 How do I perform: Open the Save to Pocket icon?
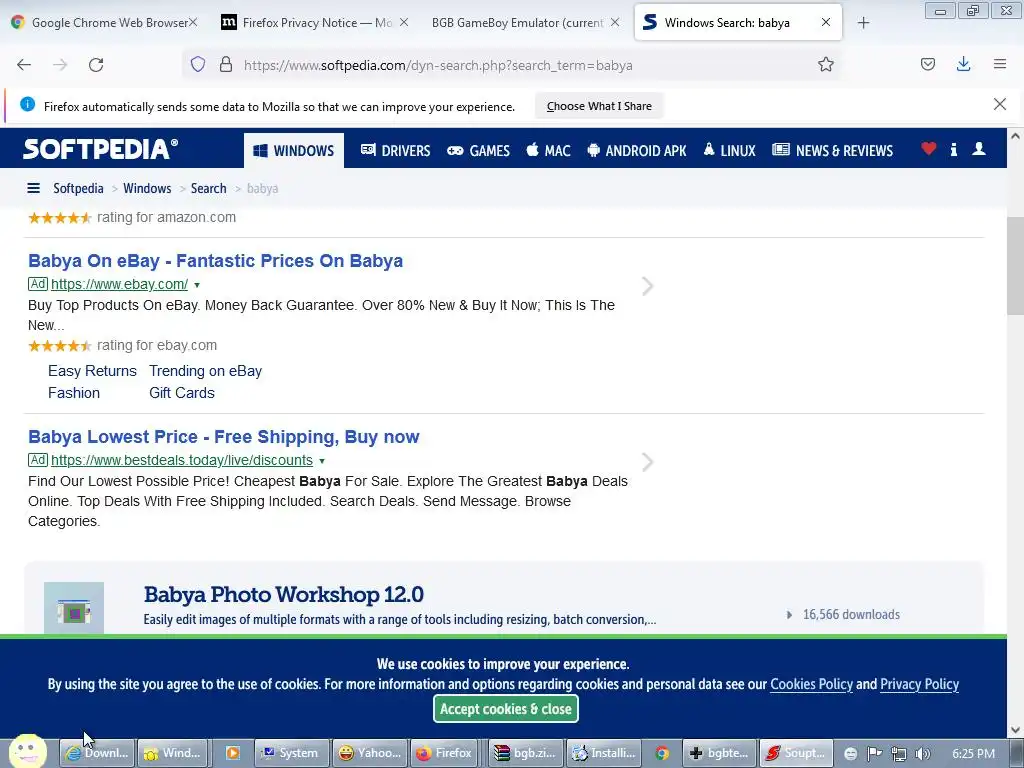[927, 64]
